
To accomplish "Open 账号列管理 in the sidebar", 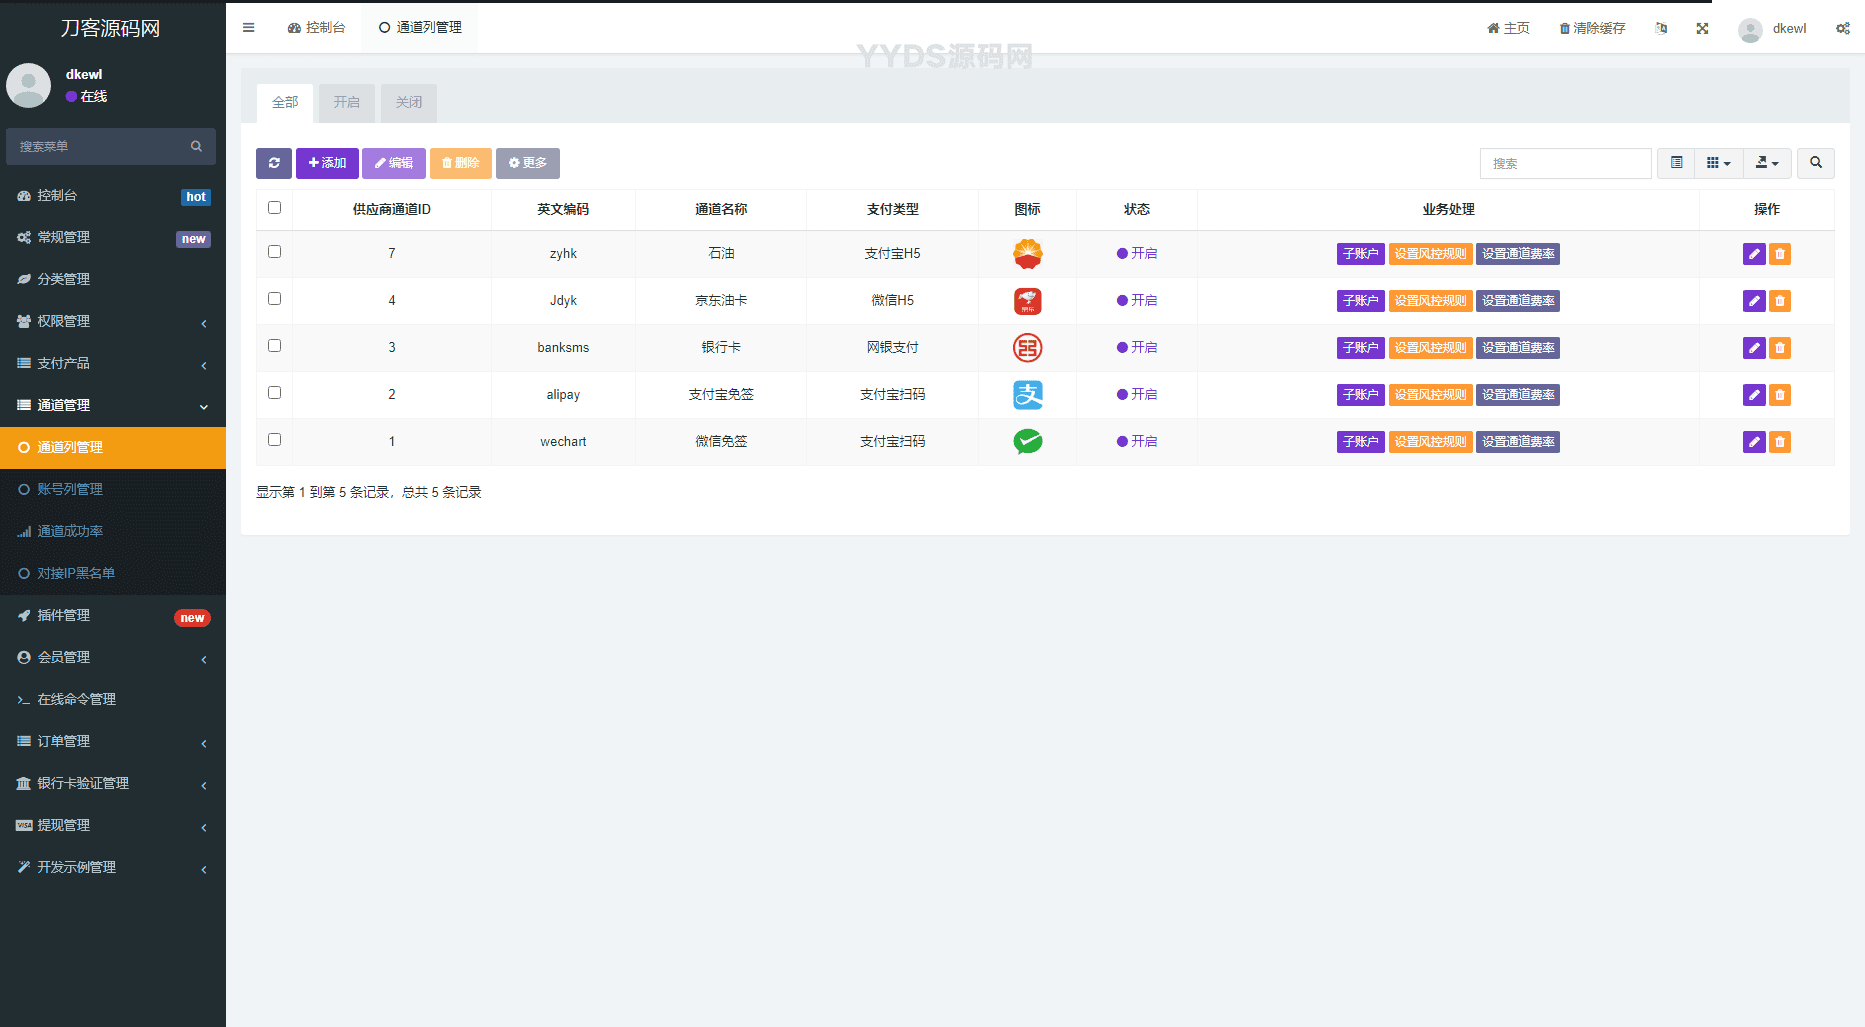I will 113,490.
